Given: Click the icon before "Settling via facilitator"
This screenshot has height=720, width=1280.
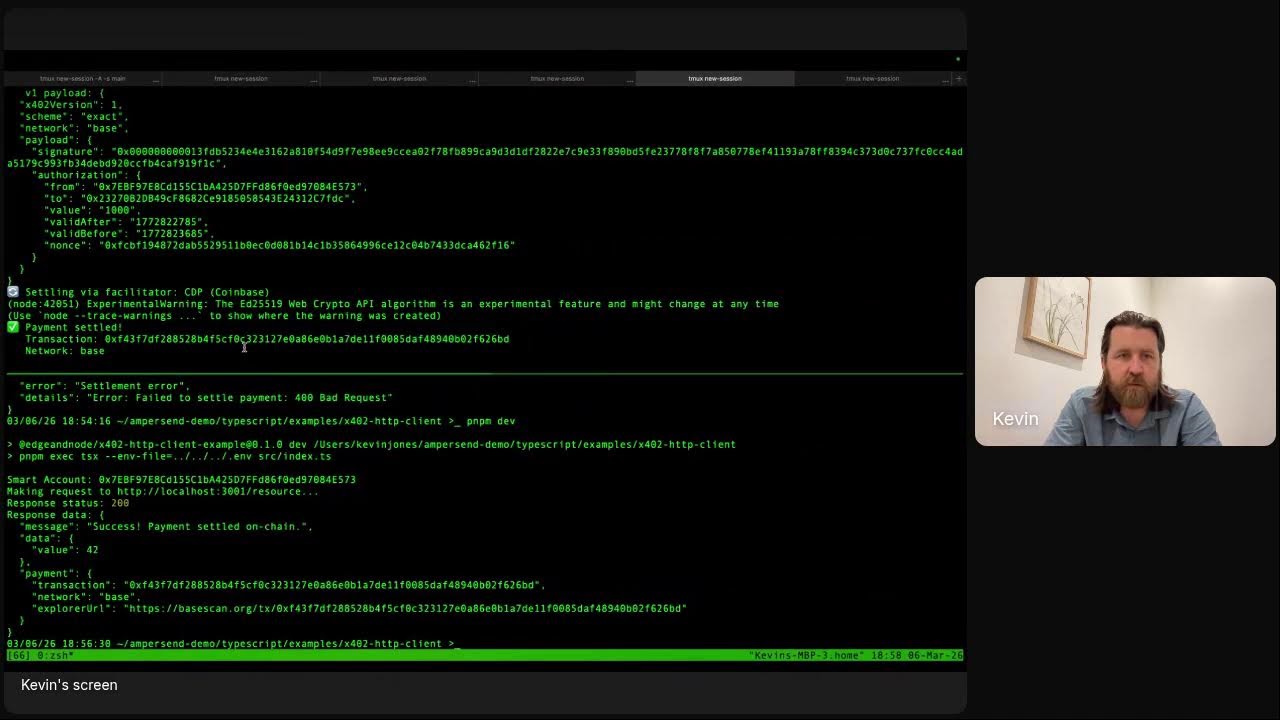Looking at the screenshot, I should point(12,292).
